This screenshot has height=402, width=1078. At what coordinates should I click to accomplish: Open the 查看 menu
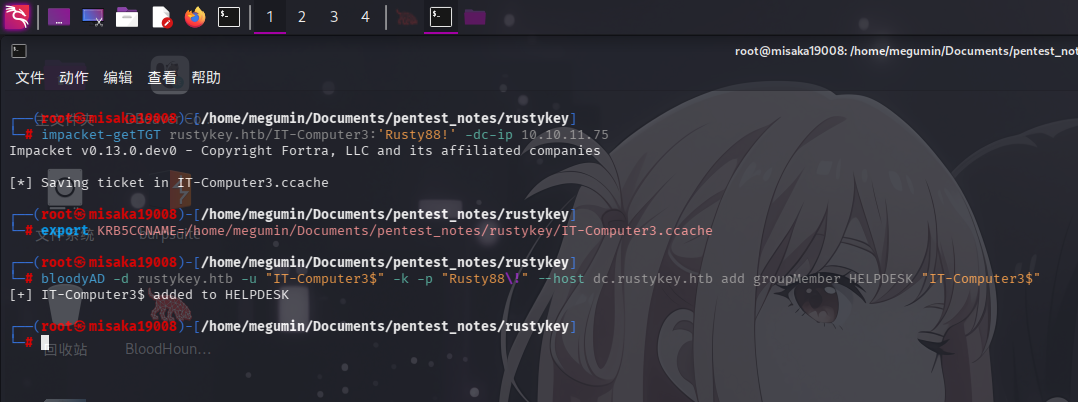pyautogui.click(x=162, y=78)
